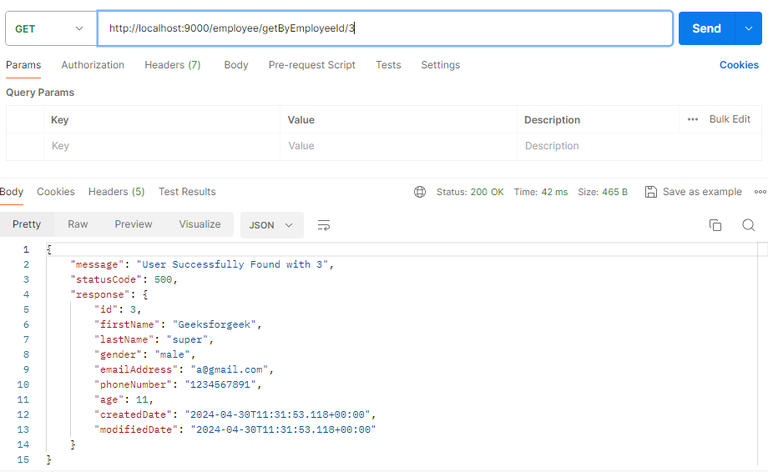768x472 pixels.
Task: Open the three-dots menu beside Bulk Edit
Action: pos(693,119)
